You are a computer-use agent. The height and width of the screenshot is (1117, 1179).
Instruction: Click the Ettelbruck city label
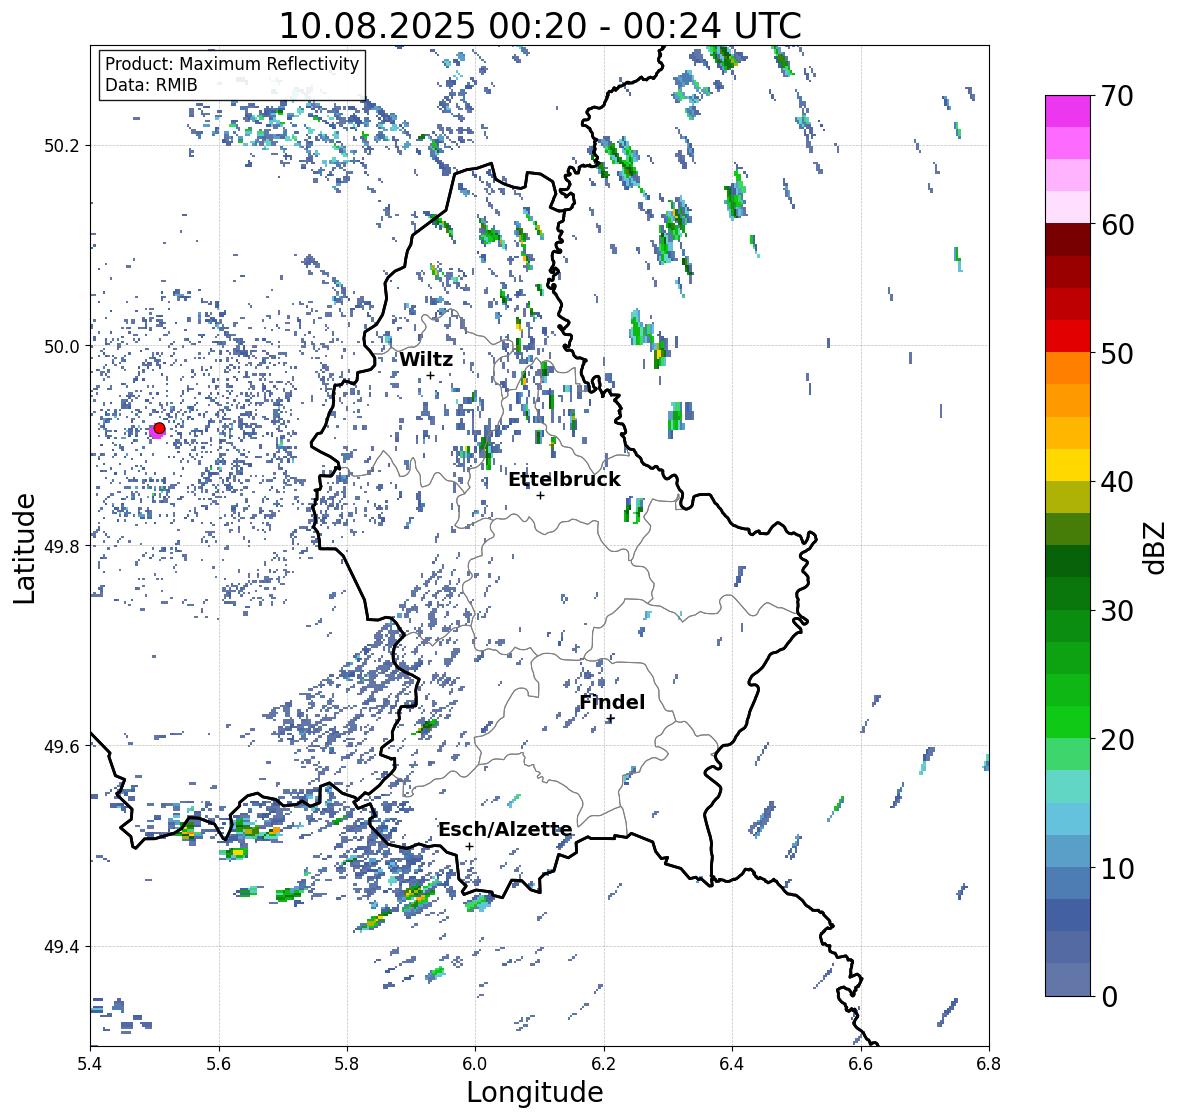point(564,479)
